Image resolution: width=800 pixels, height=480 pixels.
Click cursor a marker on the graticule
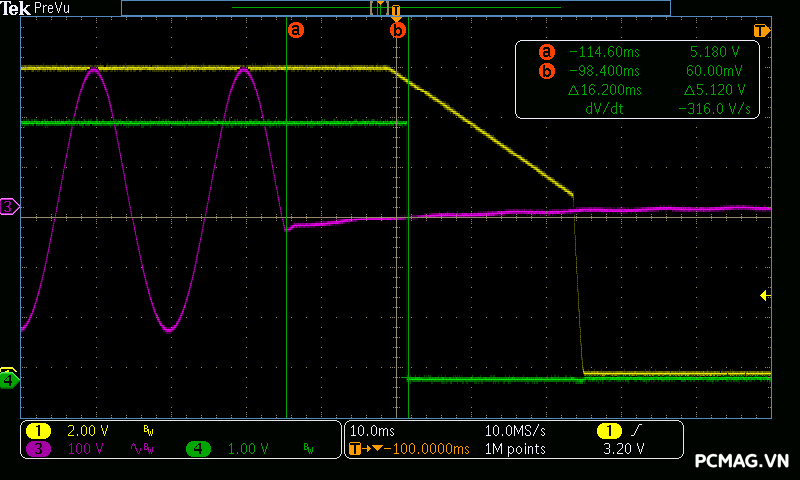[x=295, y=30]
